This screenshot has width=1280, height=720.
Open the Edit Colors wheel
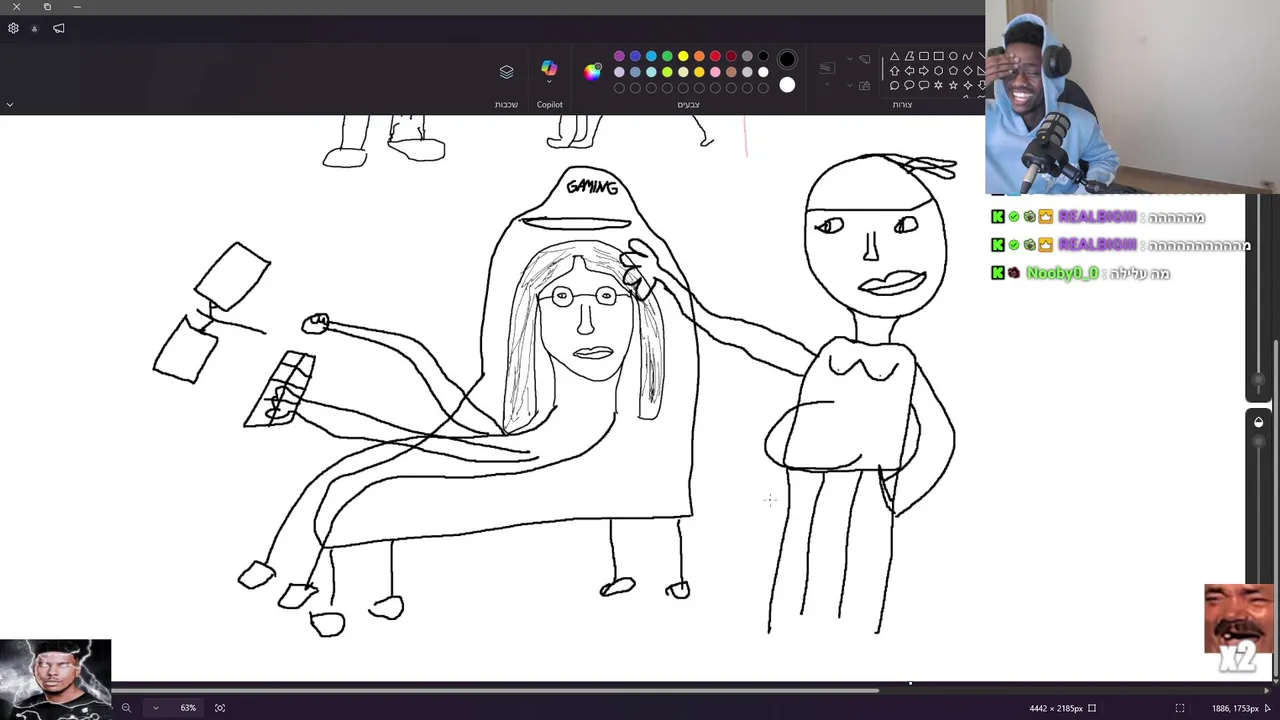(593, 72)
